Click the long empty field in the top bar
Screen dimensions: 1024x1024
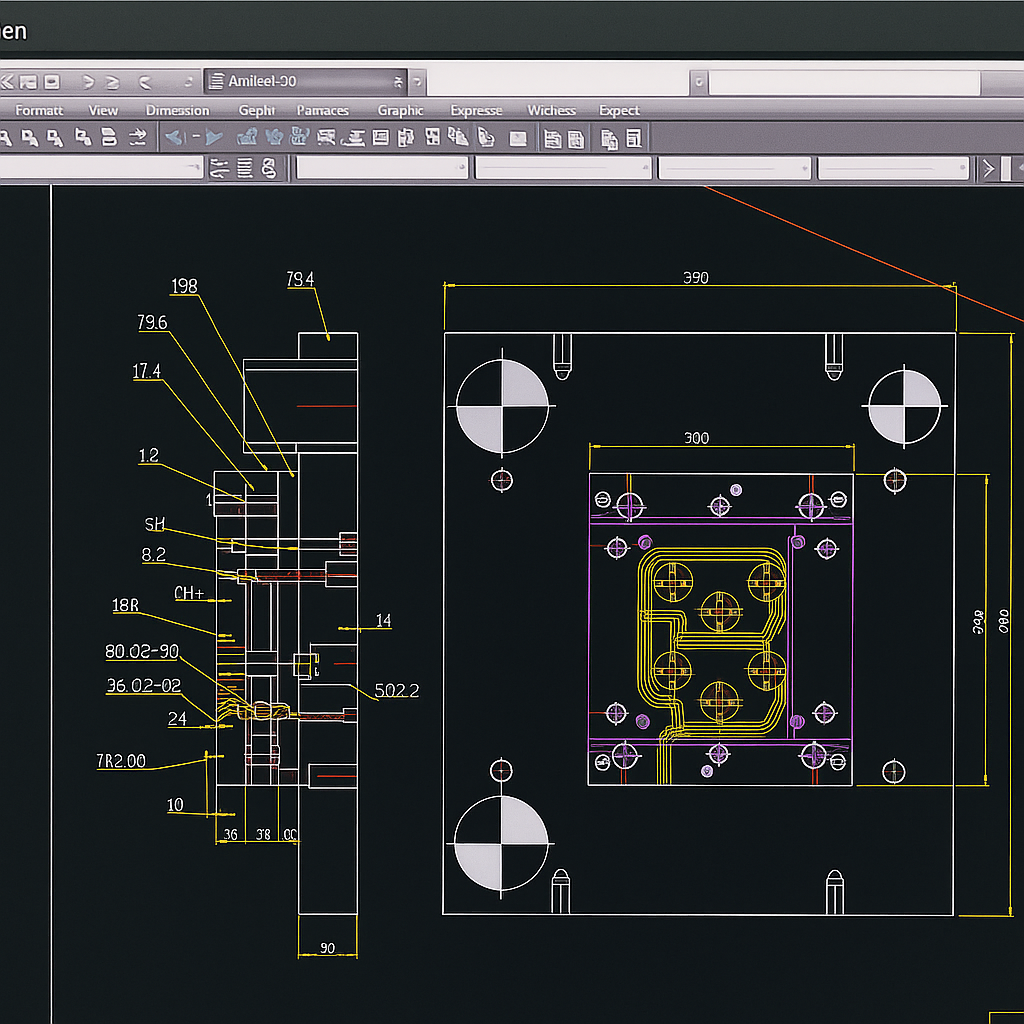(844, 83)
